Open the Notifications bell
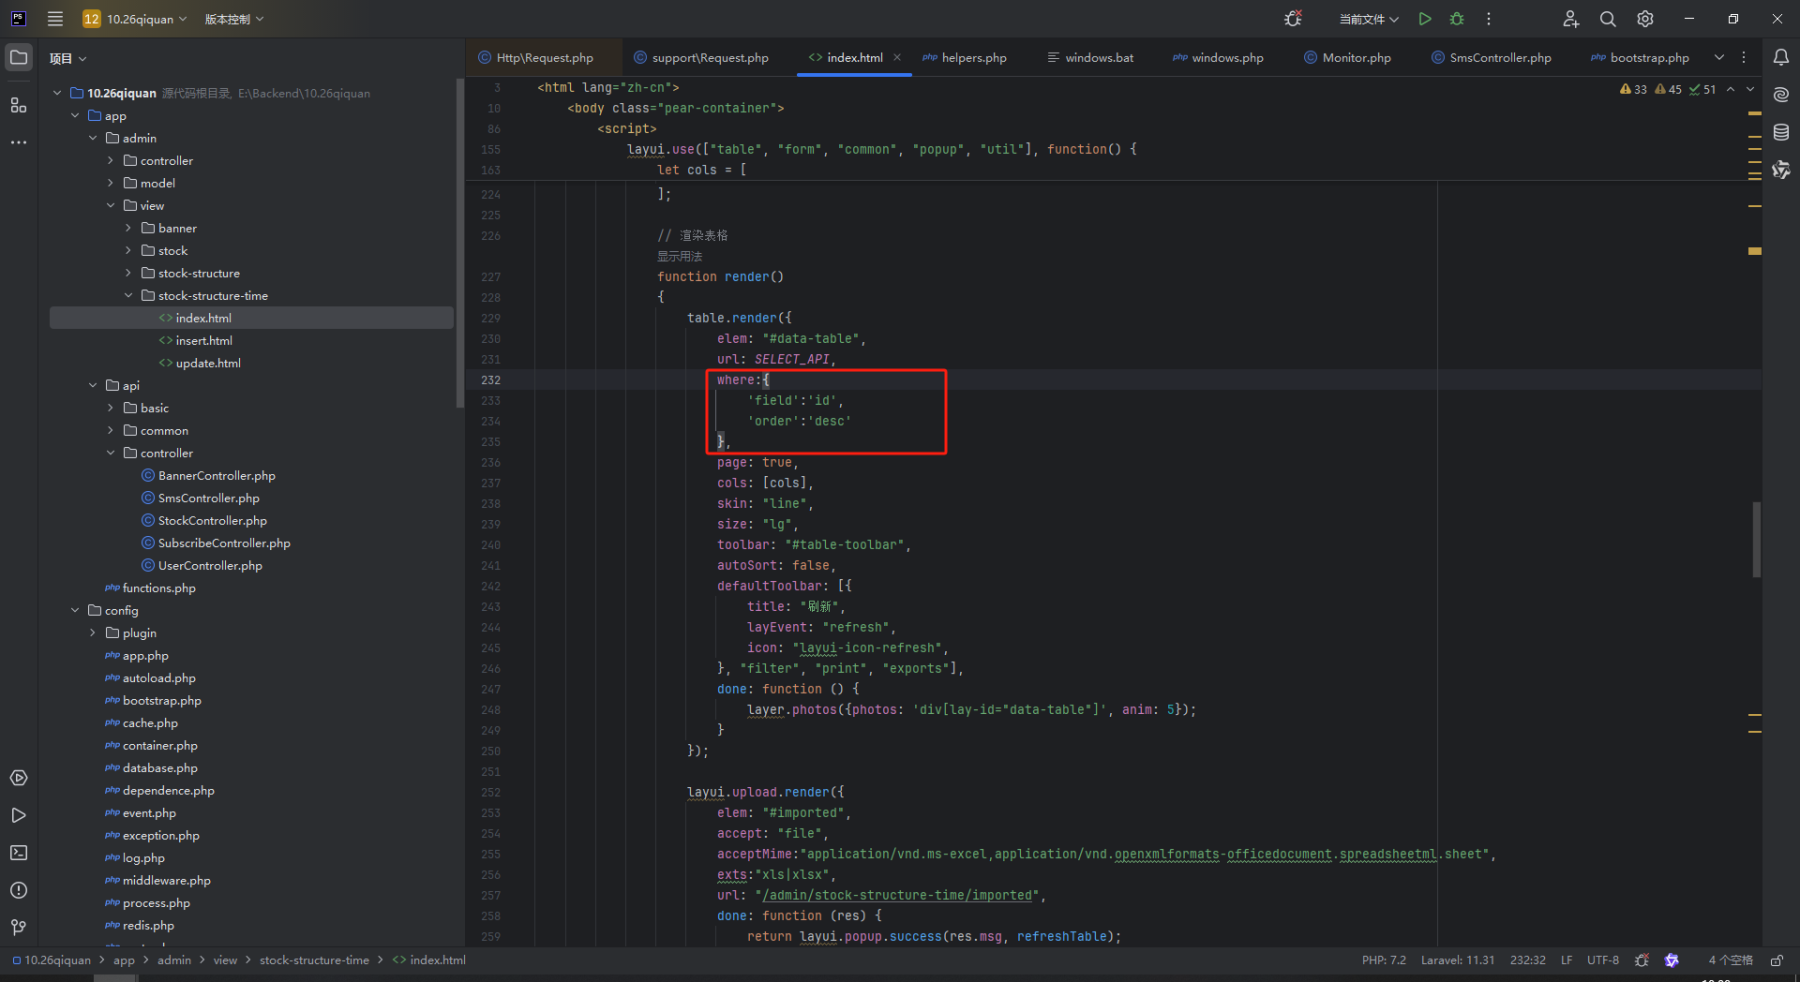1800x982 pixels. click(1781, 58)
